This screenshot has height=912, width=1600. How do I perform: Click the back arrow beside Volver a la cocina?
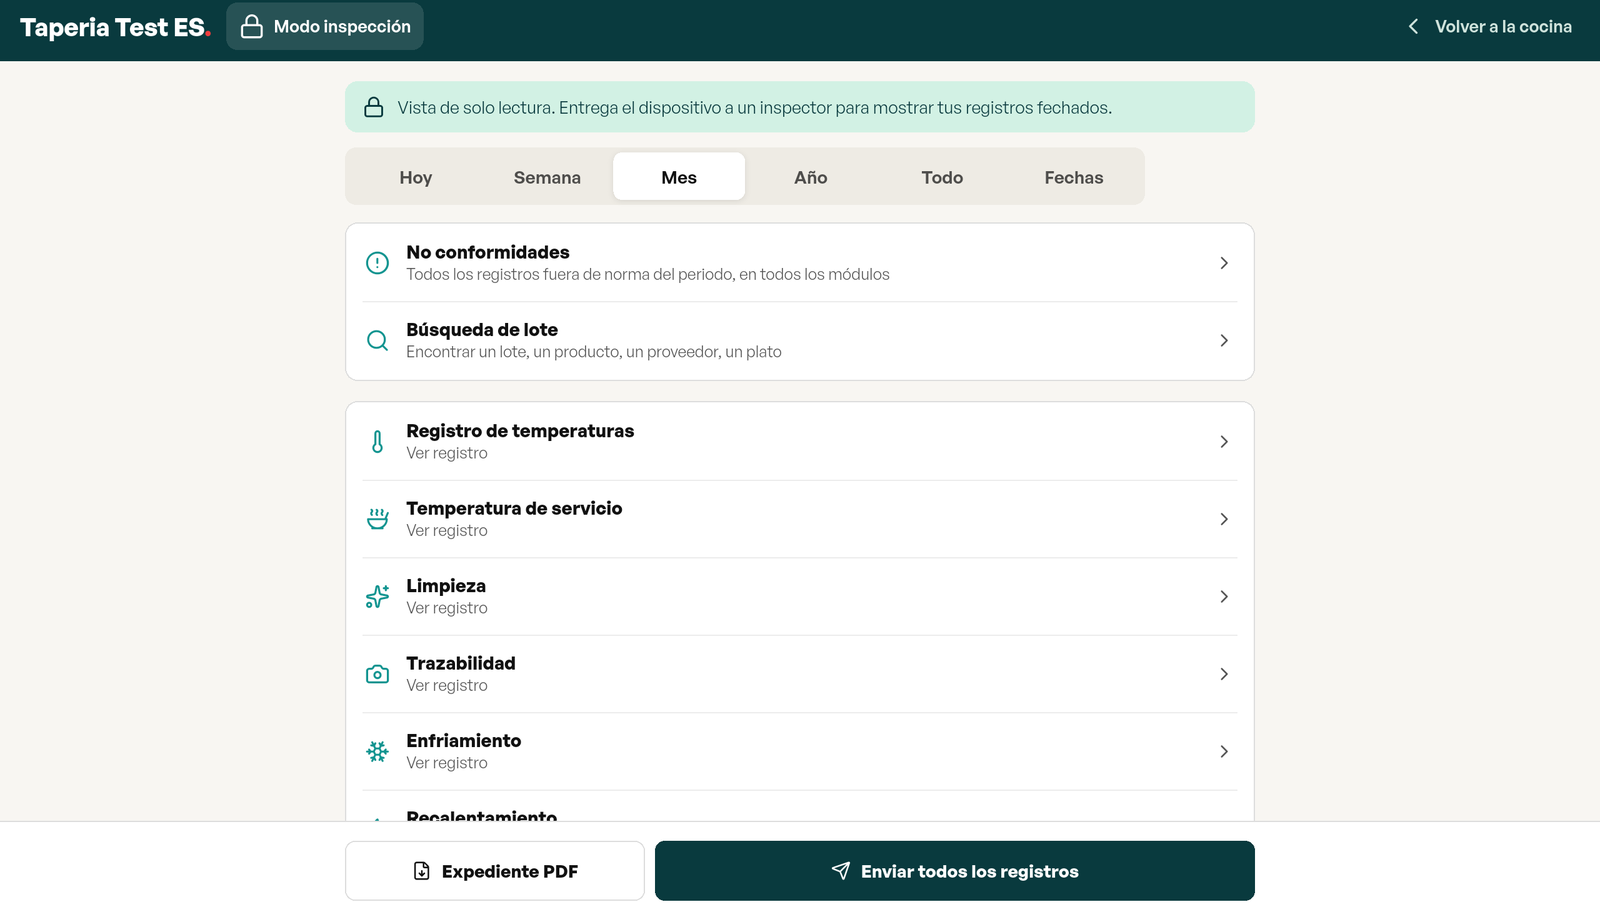[1413, 26]
